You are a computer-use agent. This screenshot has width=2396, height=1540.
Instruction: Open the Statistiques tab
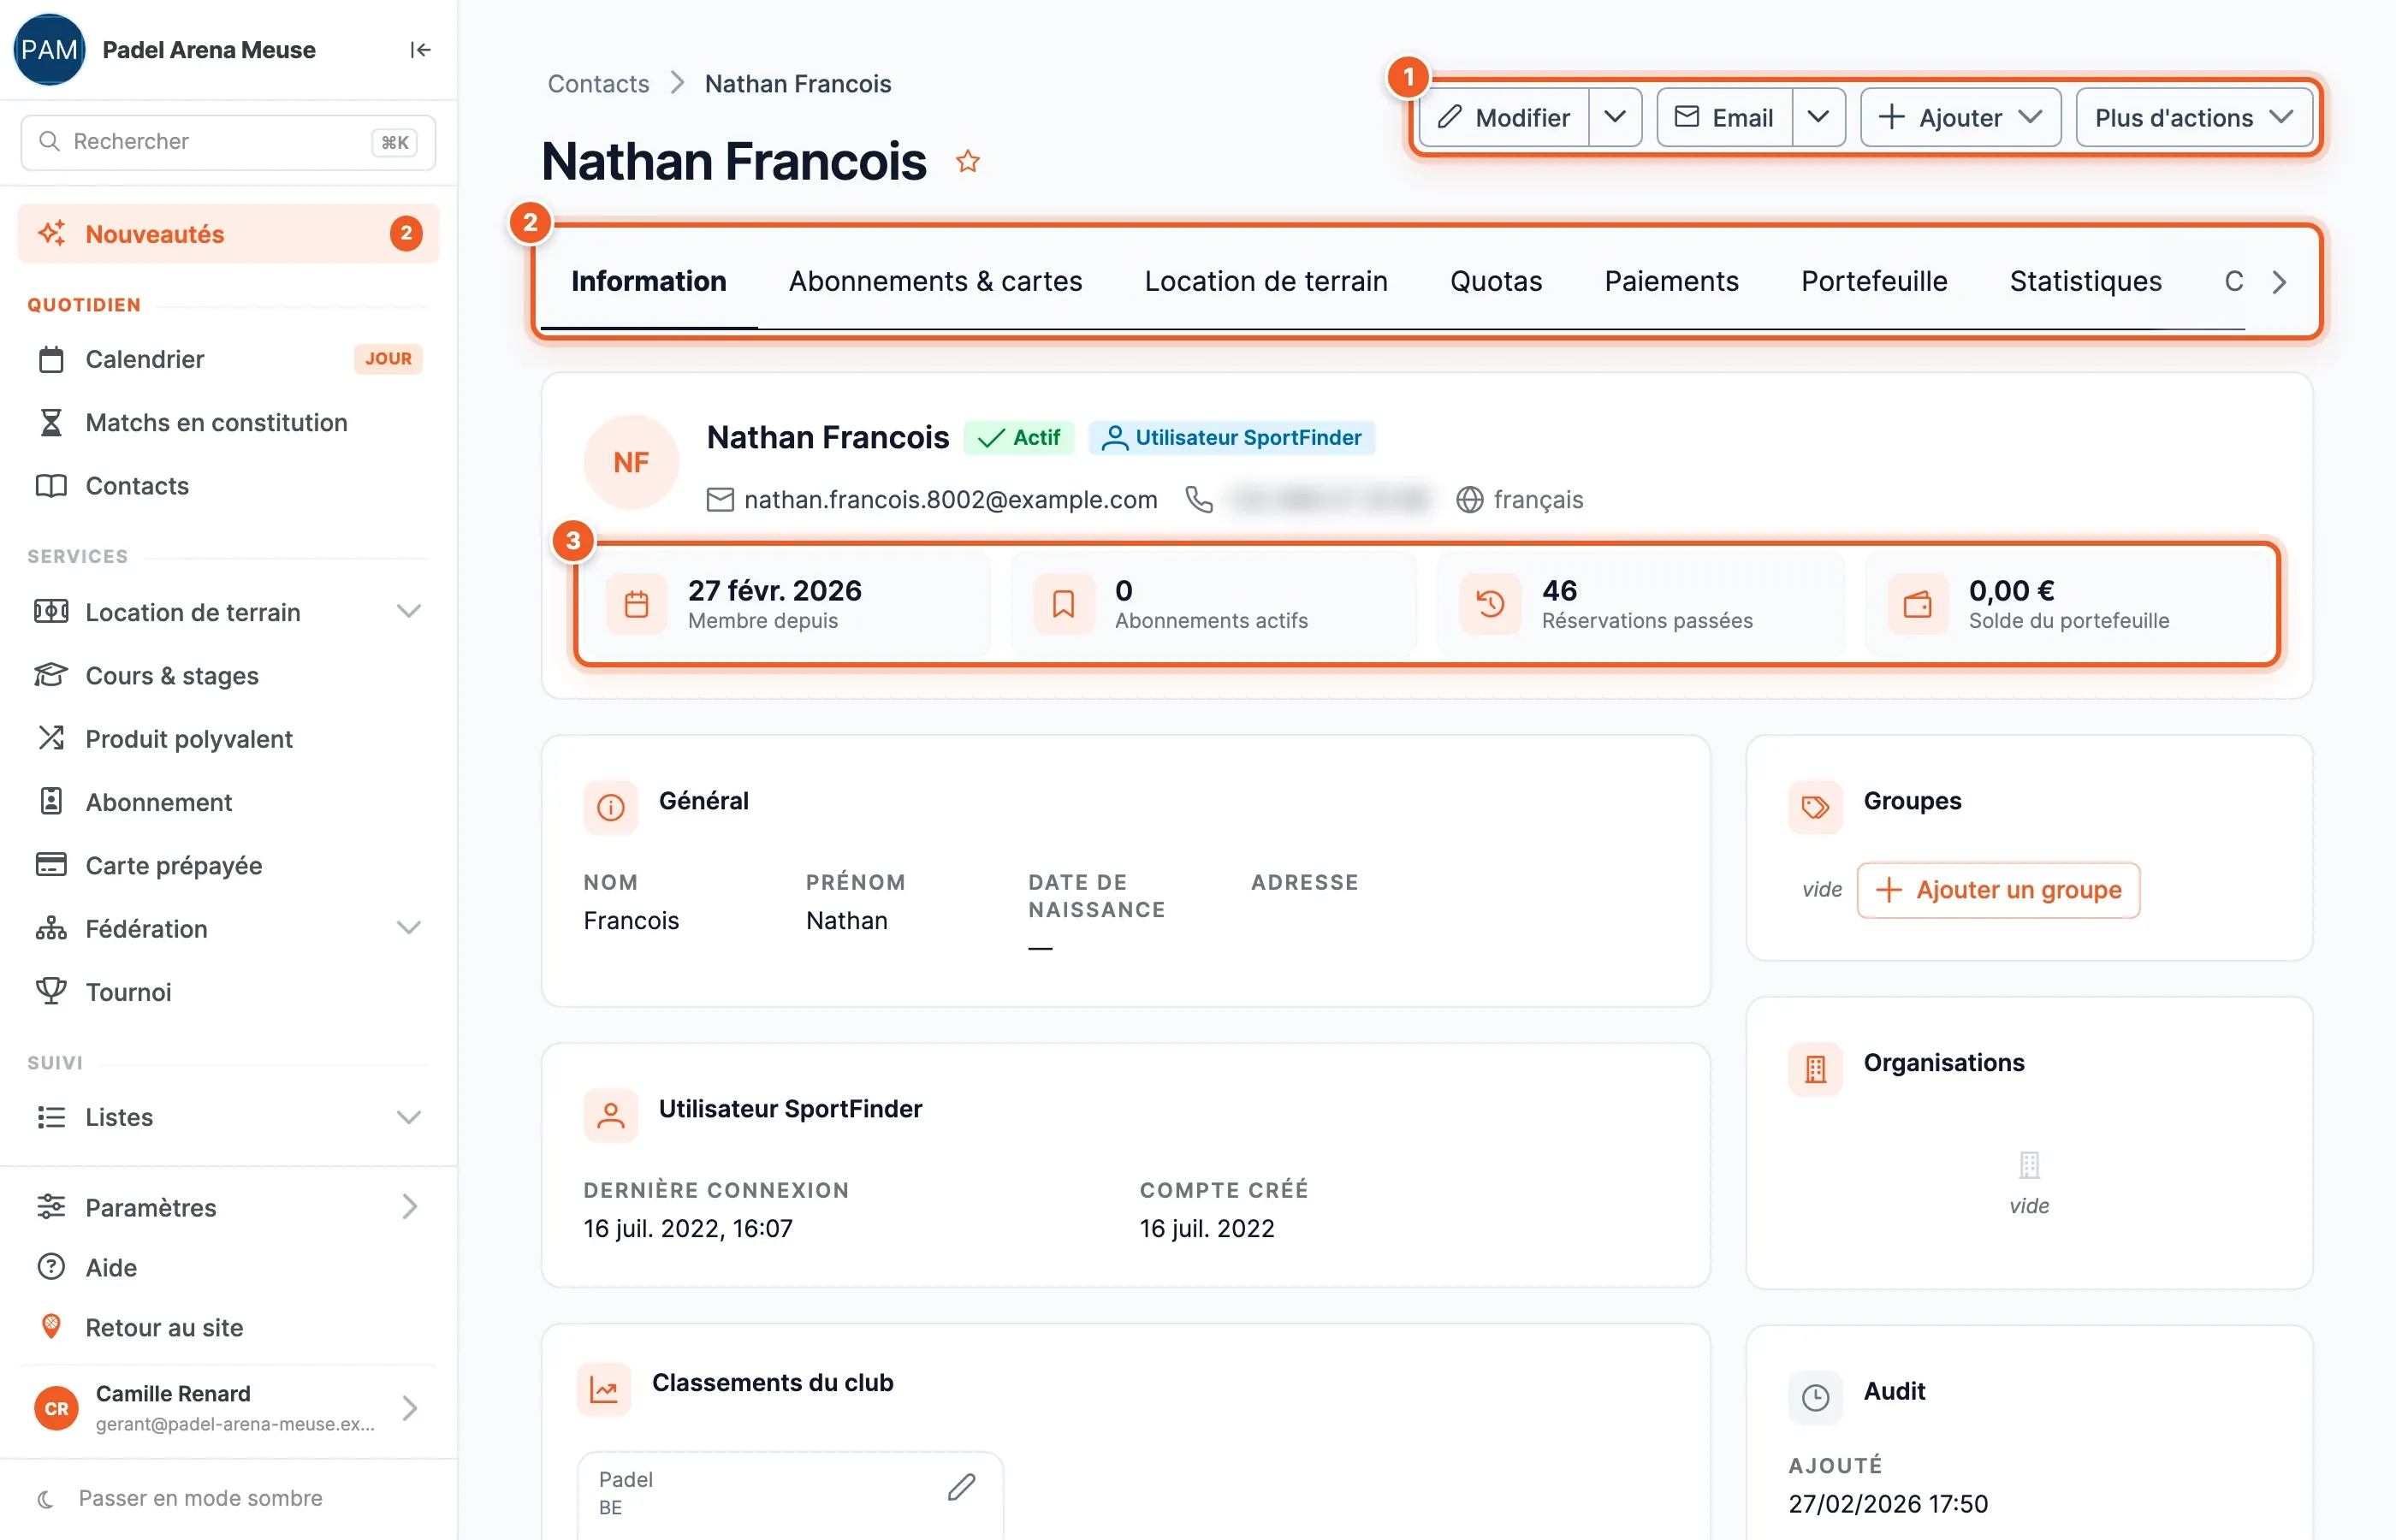[2085, 281]
